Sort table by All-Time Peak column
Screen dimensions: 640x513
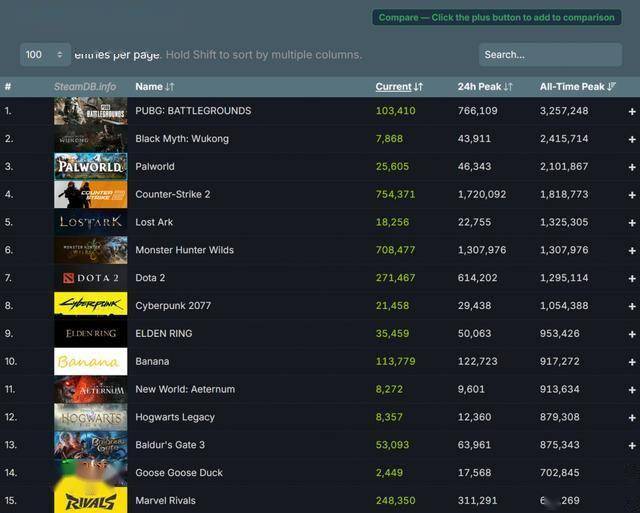coord(577,87)
